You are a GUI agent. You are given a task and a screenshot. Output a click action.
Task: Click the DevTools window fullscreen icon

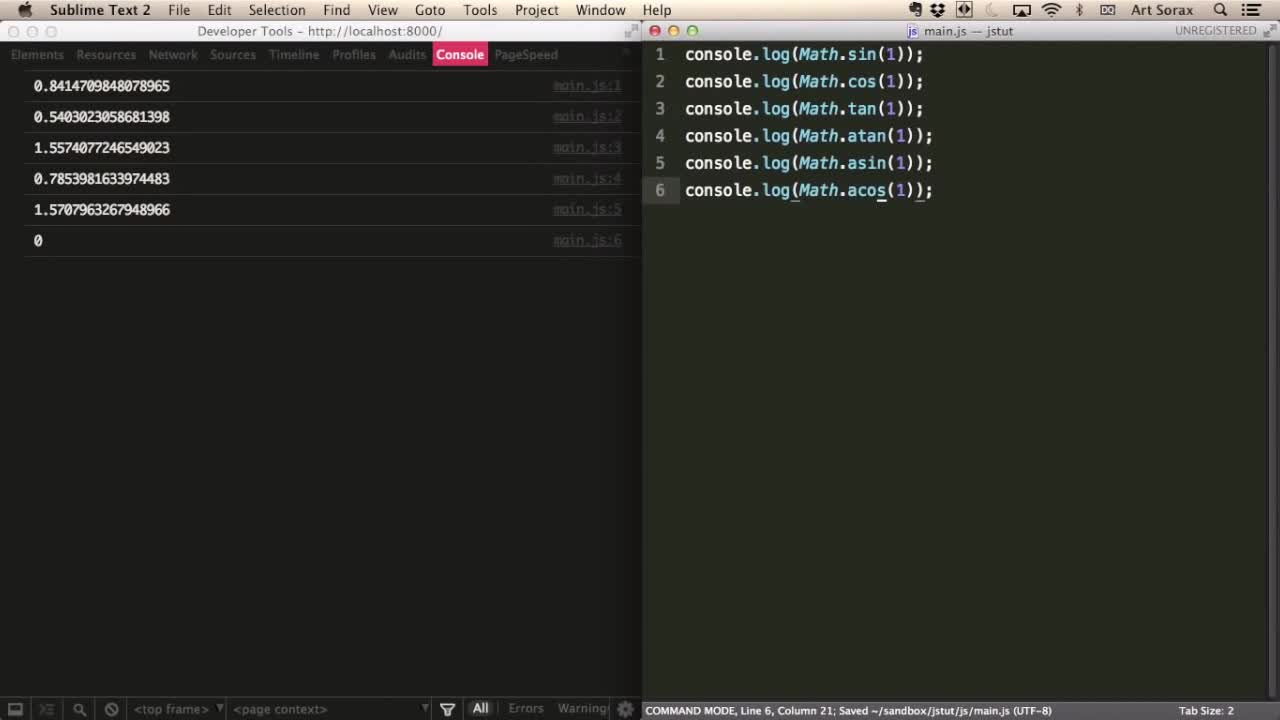631,31
